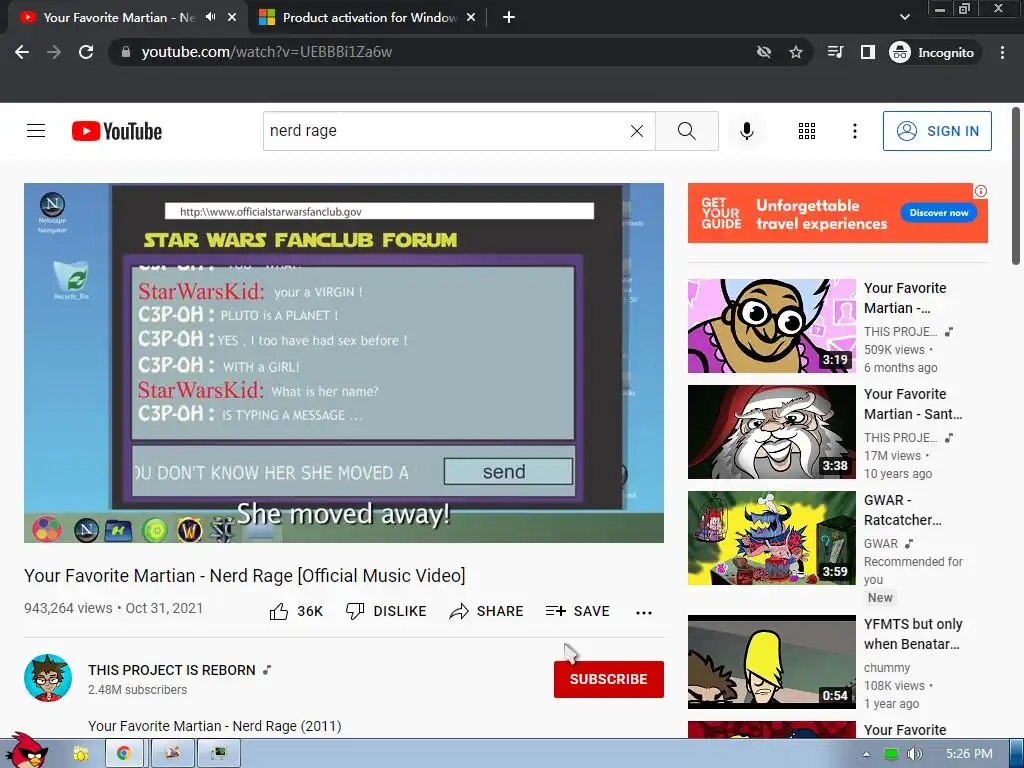Open 'GWAR - Ratcatcher...' video title
The image size is (1024, 768).
[x=903, y=510]
